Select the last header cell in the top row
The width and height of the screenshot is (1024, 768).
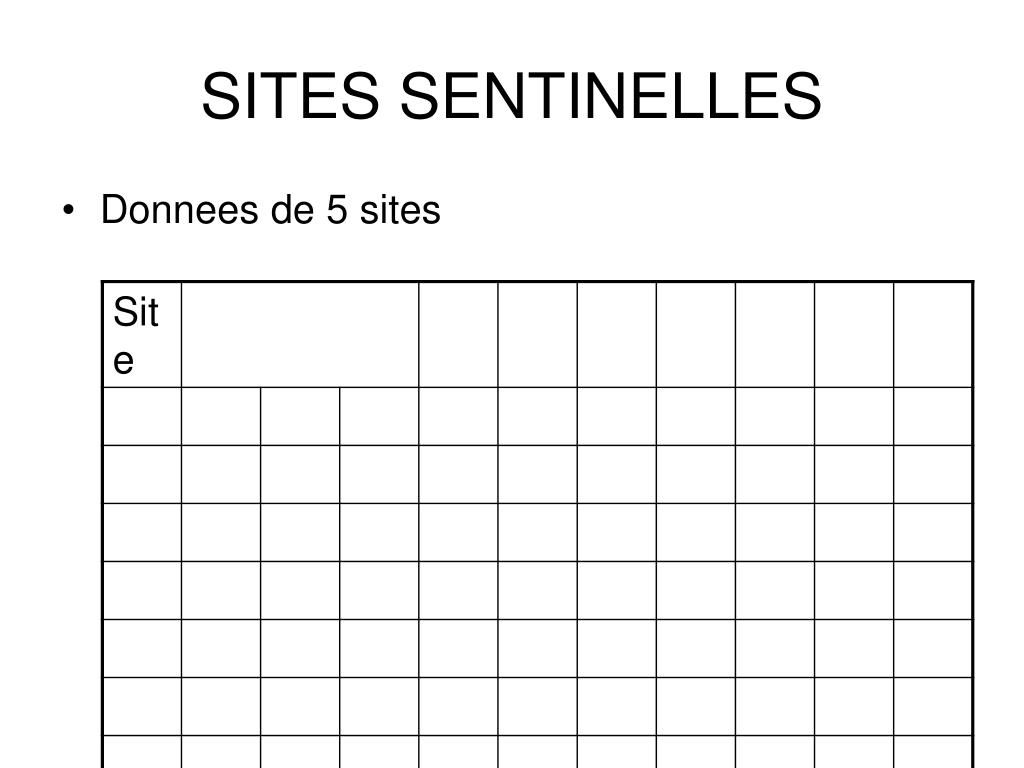(933, 335)
